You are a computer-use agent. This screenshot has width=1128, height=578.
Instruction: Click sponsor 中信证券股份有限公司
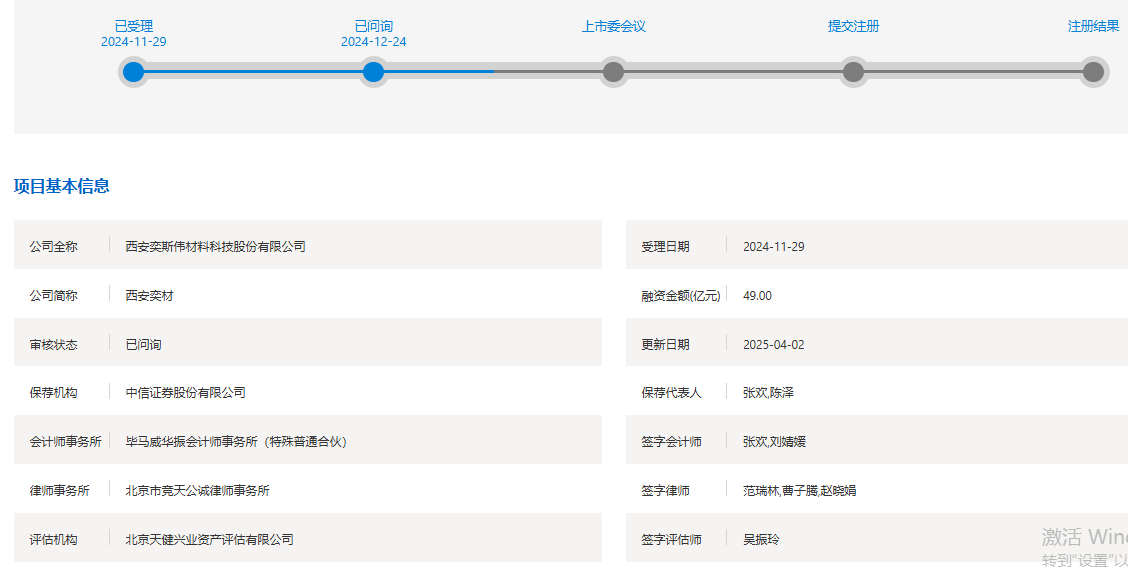click(x=186, y=392)
